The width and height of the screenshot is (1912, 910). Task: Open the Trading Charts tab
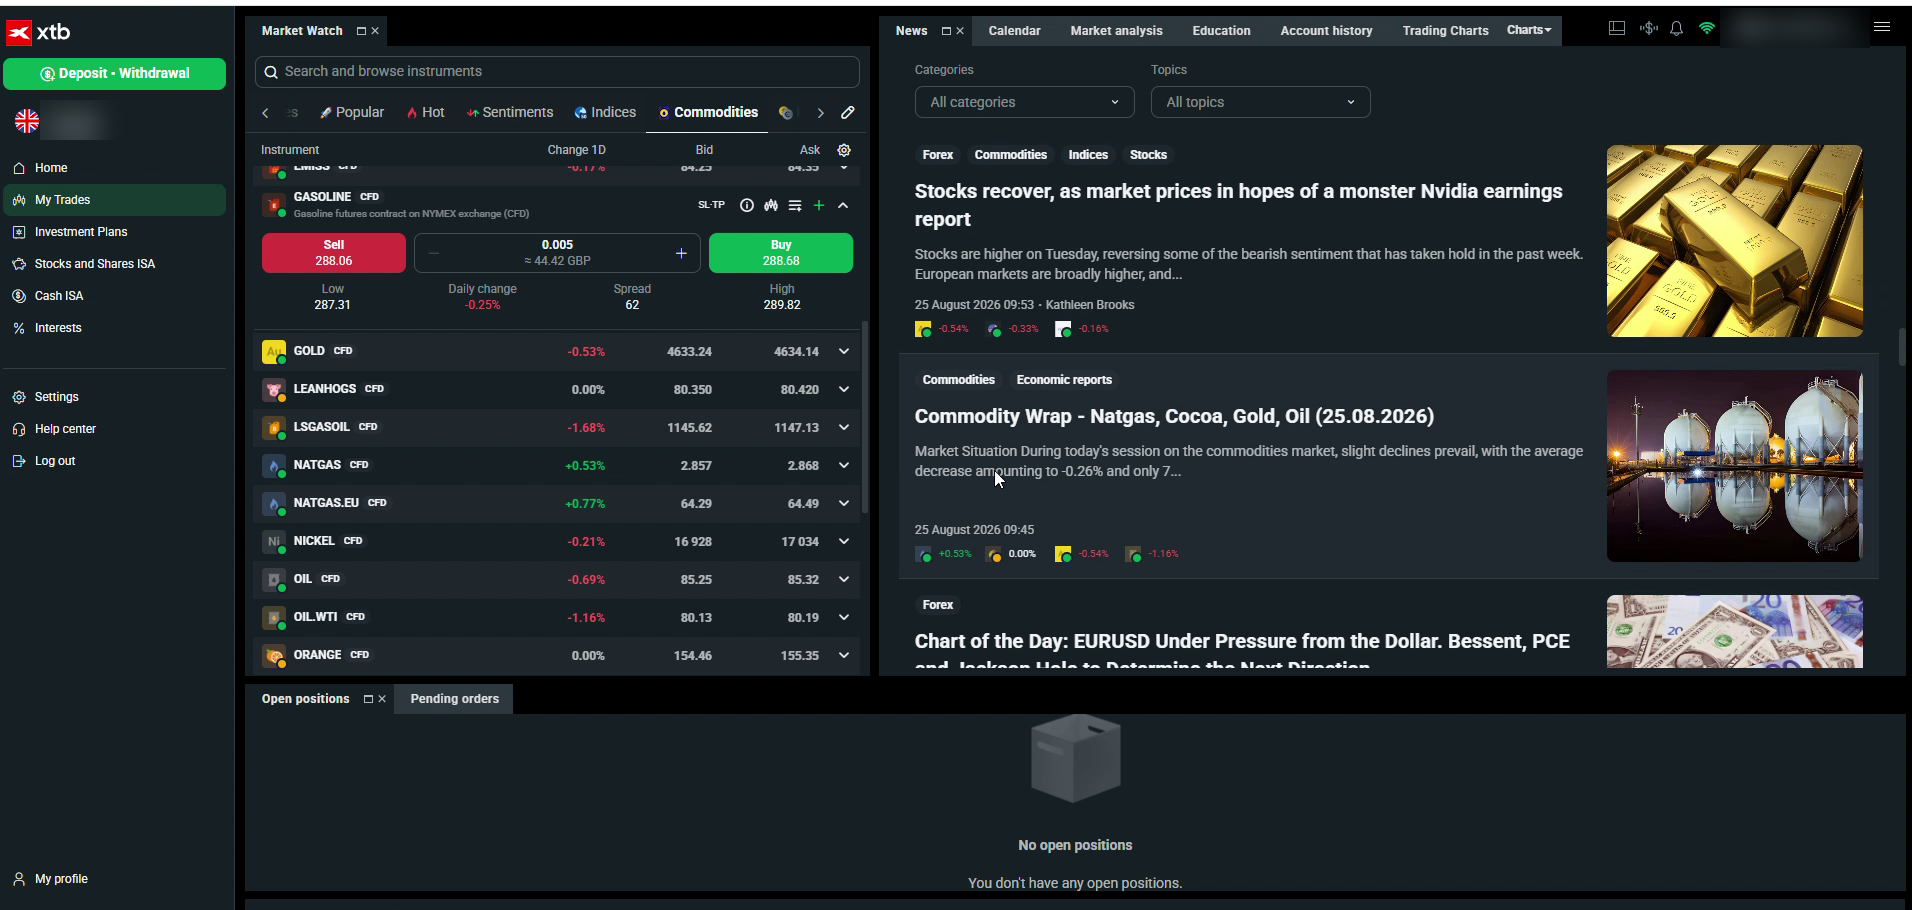(1445, 31)
